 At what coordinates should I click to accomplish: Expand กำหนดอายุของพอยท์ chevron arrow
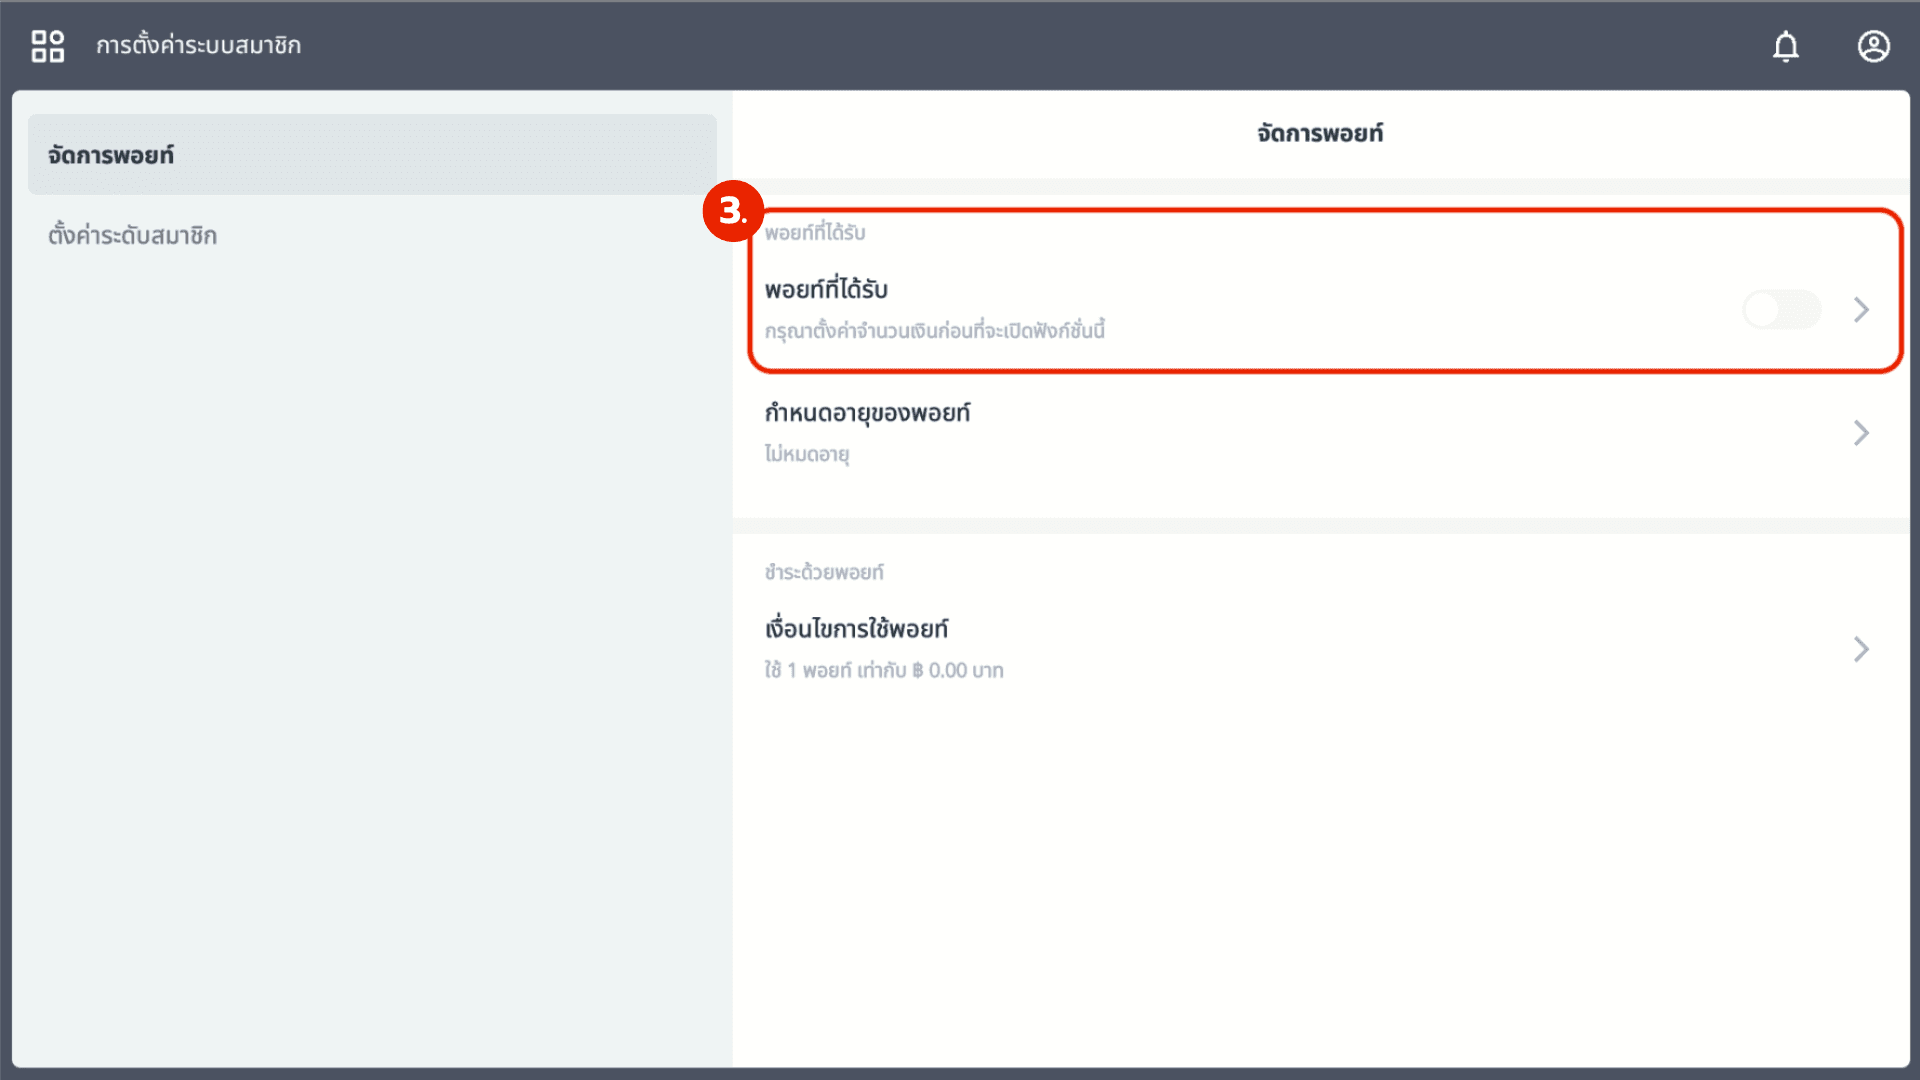[1861, 433]
